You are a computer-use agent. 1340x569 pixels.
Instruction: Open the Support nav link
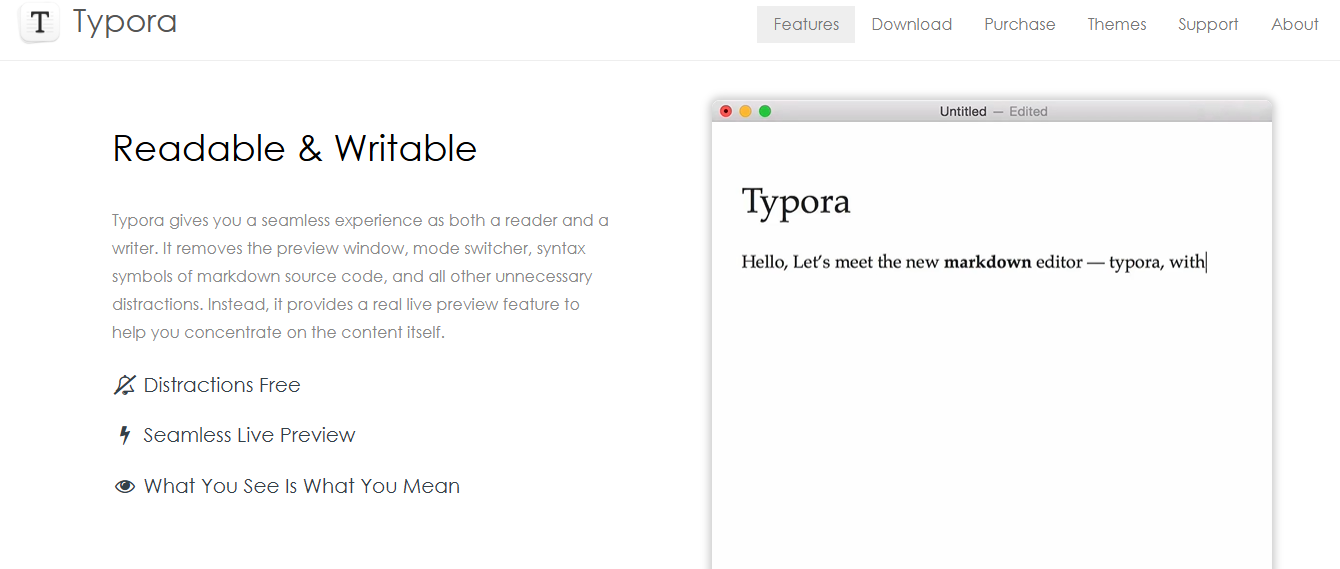[1208, 24]
